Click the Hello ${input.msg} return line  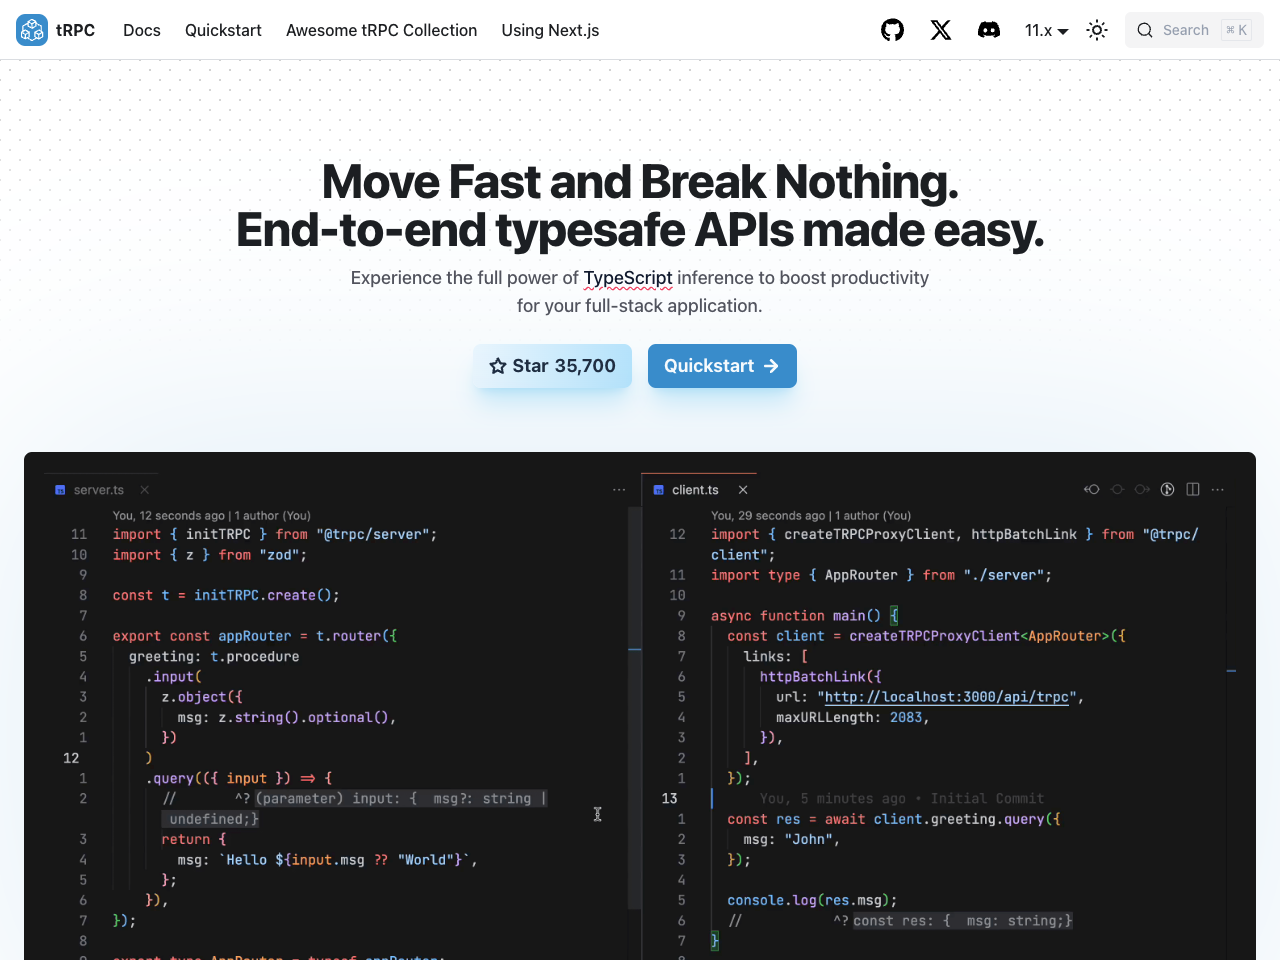[x=327, y=860]
